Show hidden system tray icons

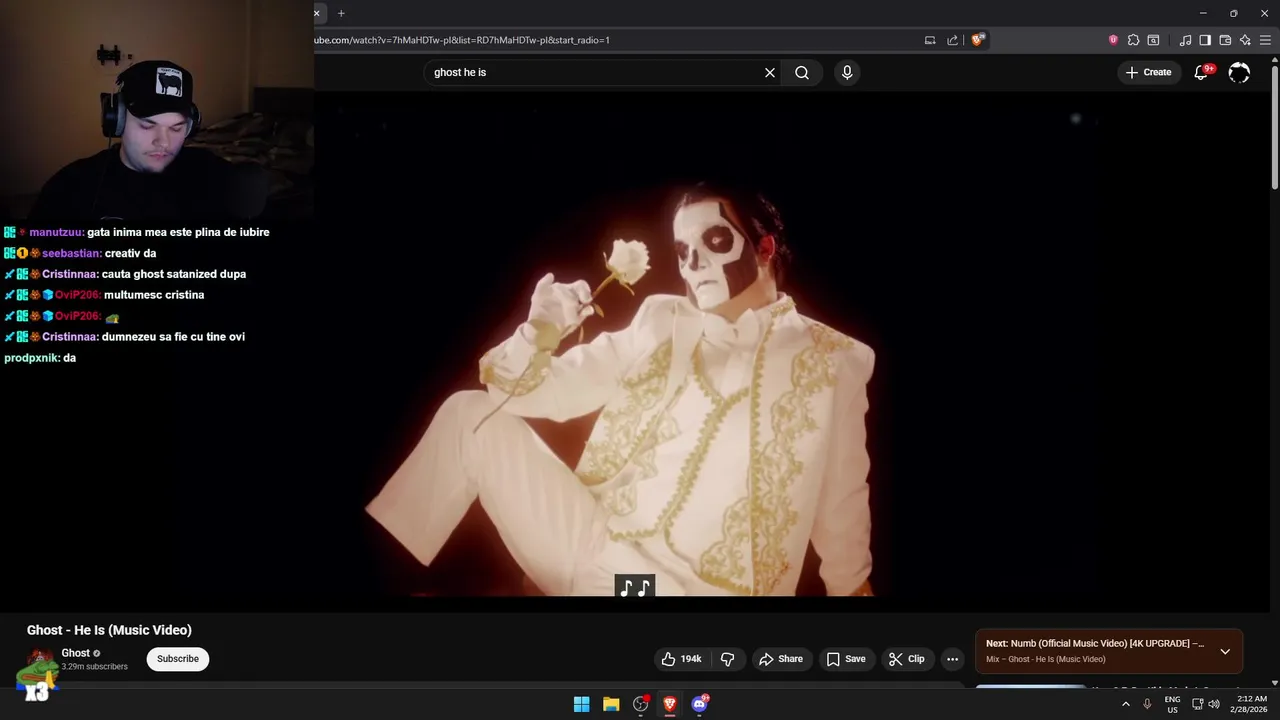coord(1126,704)
